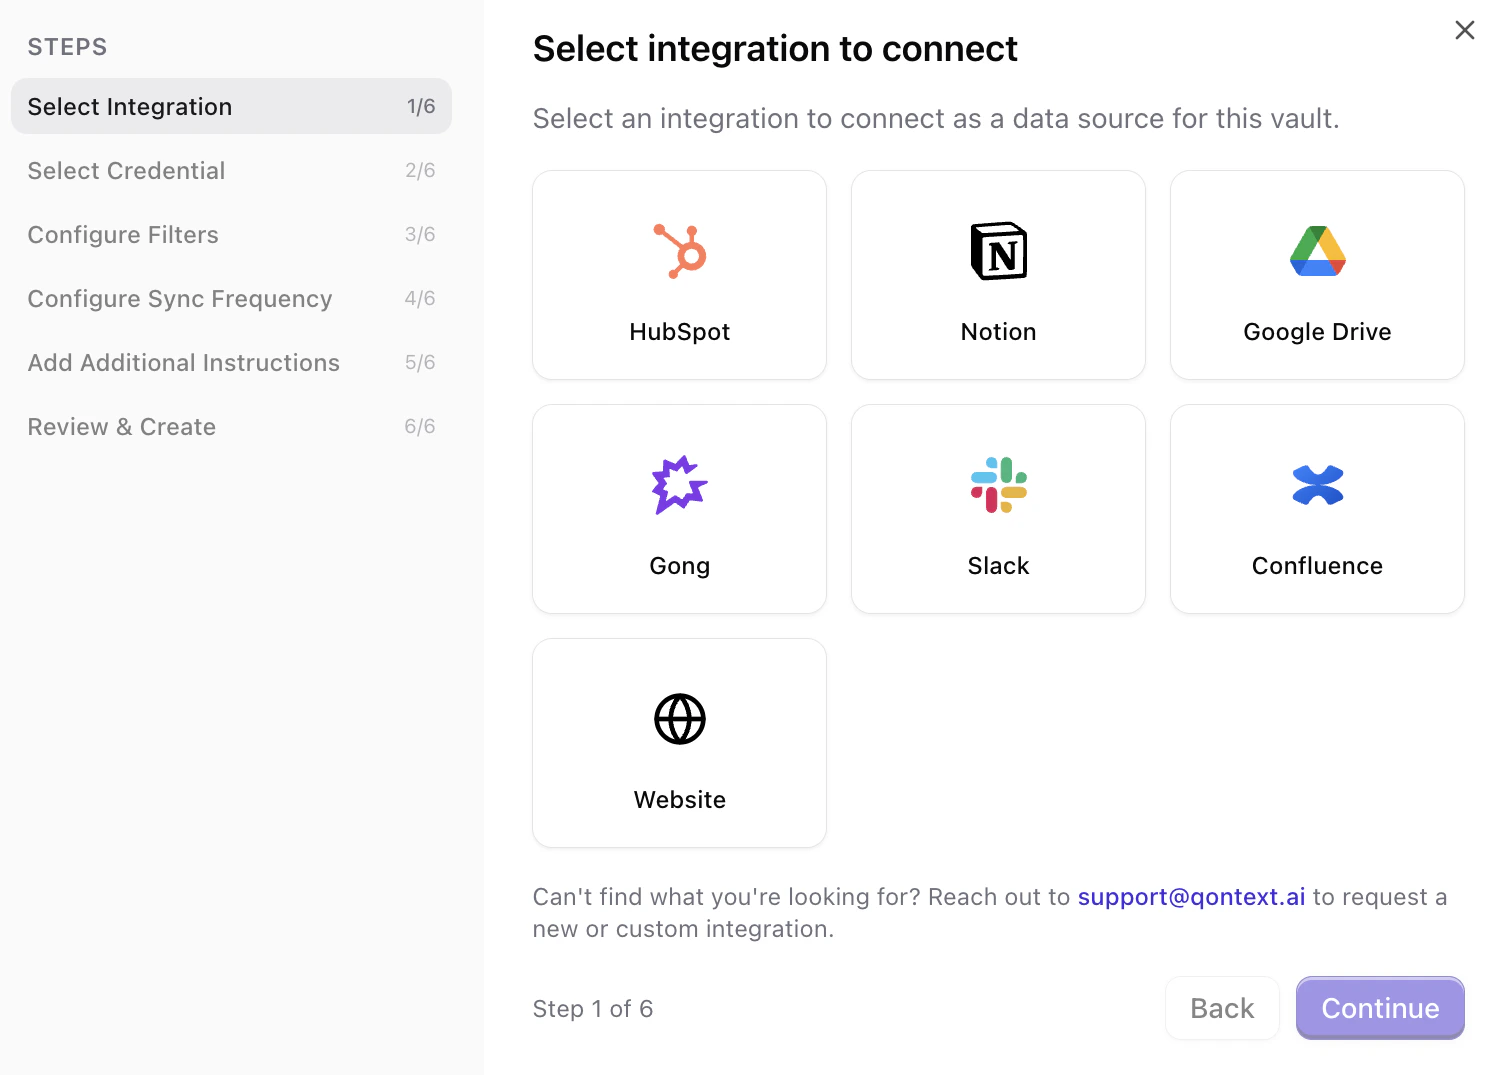Screen dimensions: 1502x1075
Task: Click the Continue button
Action: [1379, 1008]
